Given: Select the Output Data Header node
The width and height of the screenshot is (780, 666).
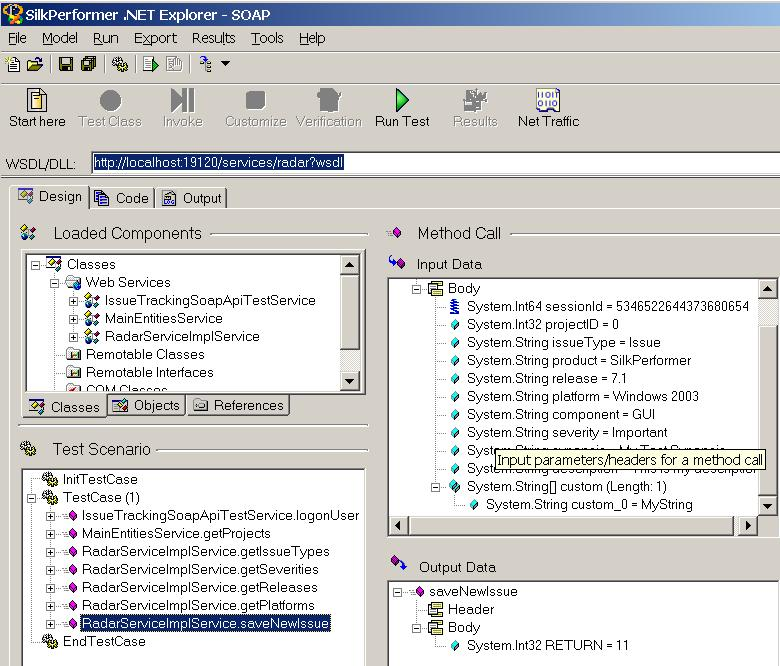Looking at the screenshot, I should point(471,609).
